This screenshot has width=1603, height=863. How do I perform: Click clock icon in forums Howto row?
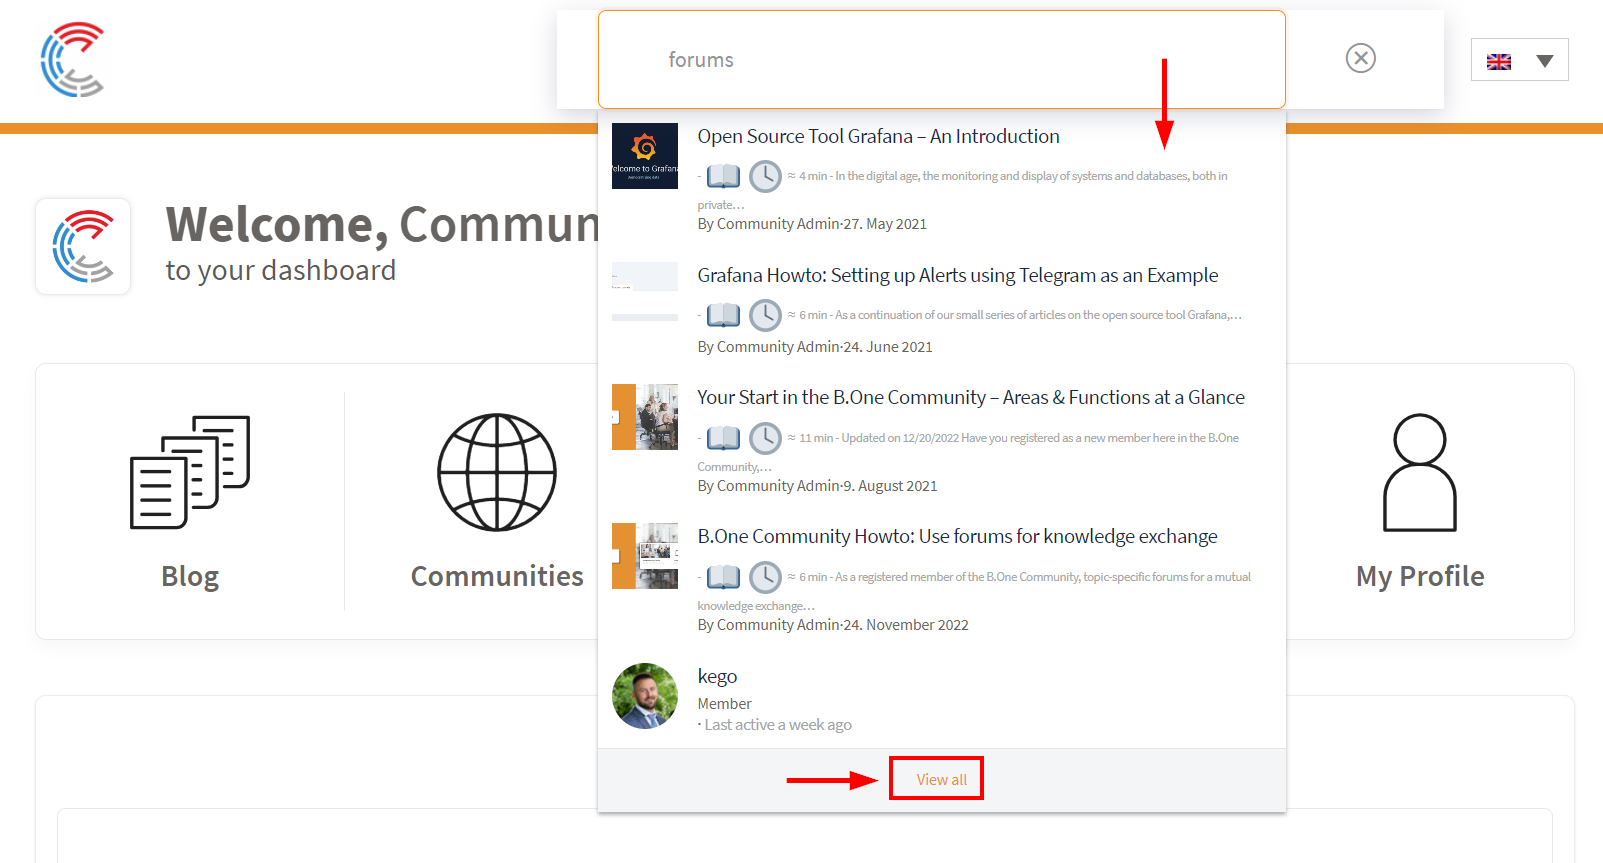pyautogui.click(x=765, y=577)
